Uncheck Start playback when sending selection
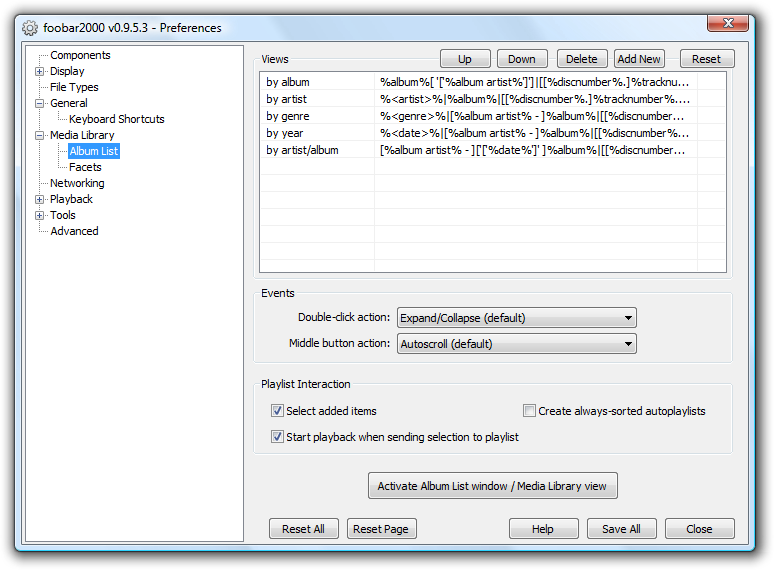Image resolution: width=774 pixels, height=570 pixels. coord(278,437)
